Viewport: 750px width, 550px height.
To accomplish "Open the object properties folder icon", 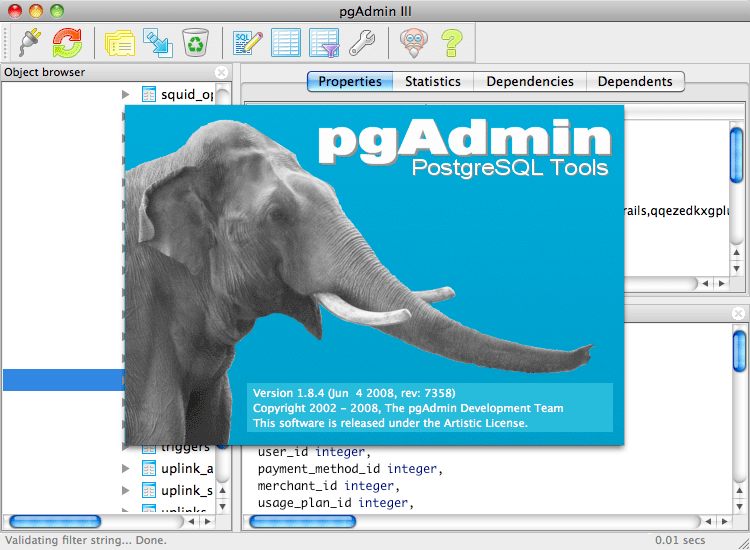I will click(120, 43).
